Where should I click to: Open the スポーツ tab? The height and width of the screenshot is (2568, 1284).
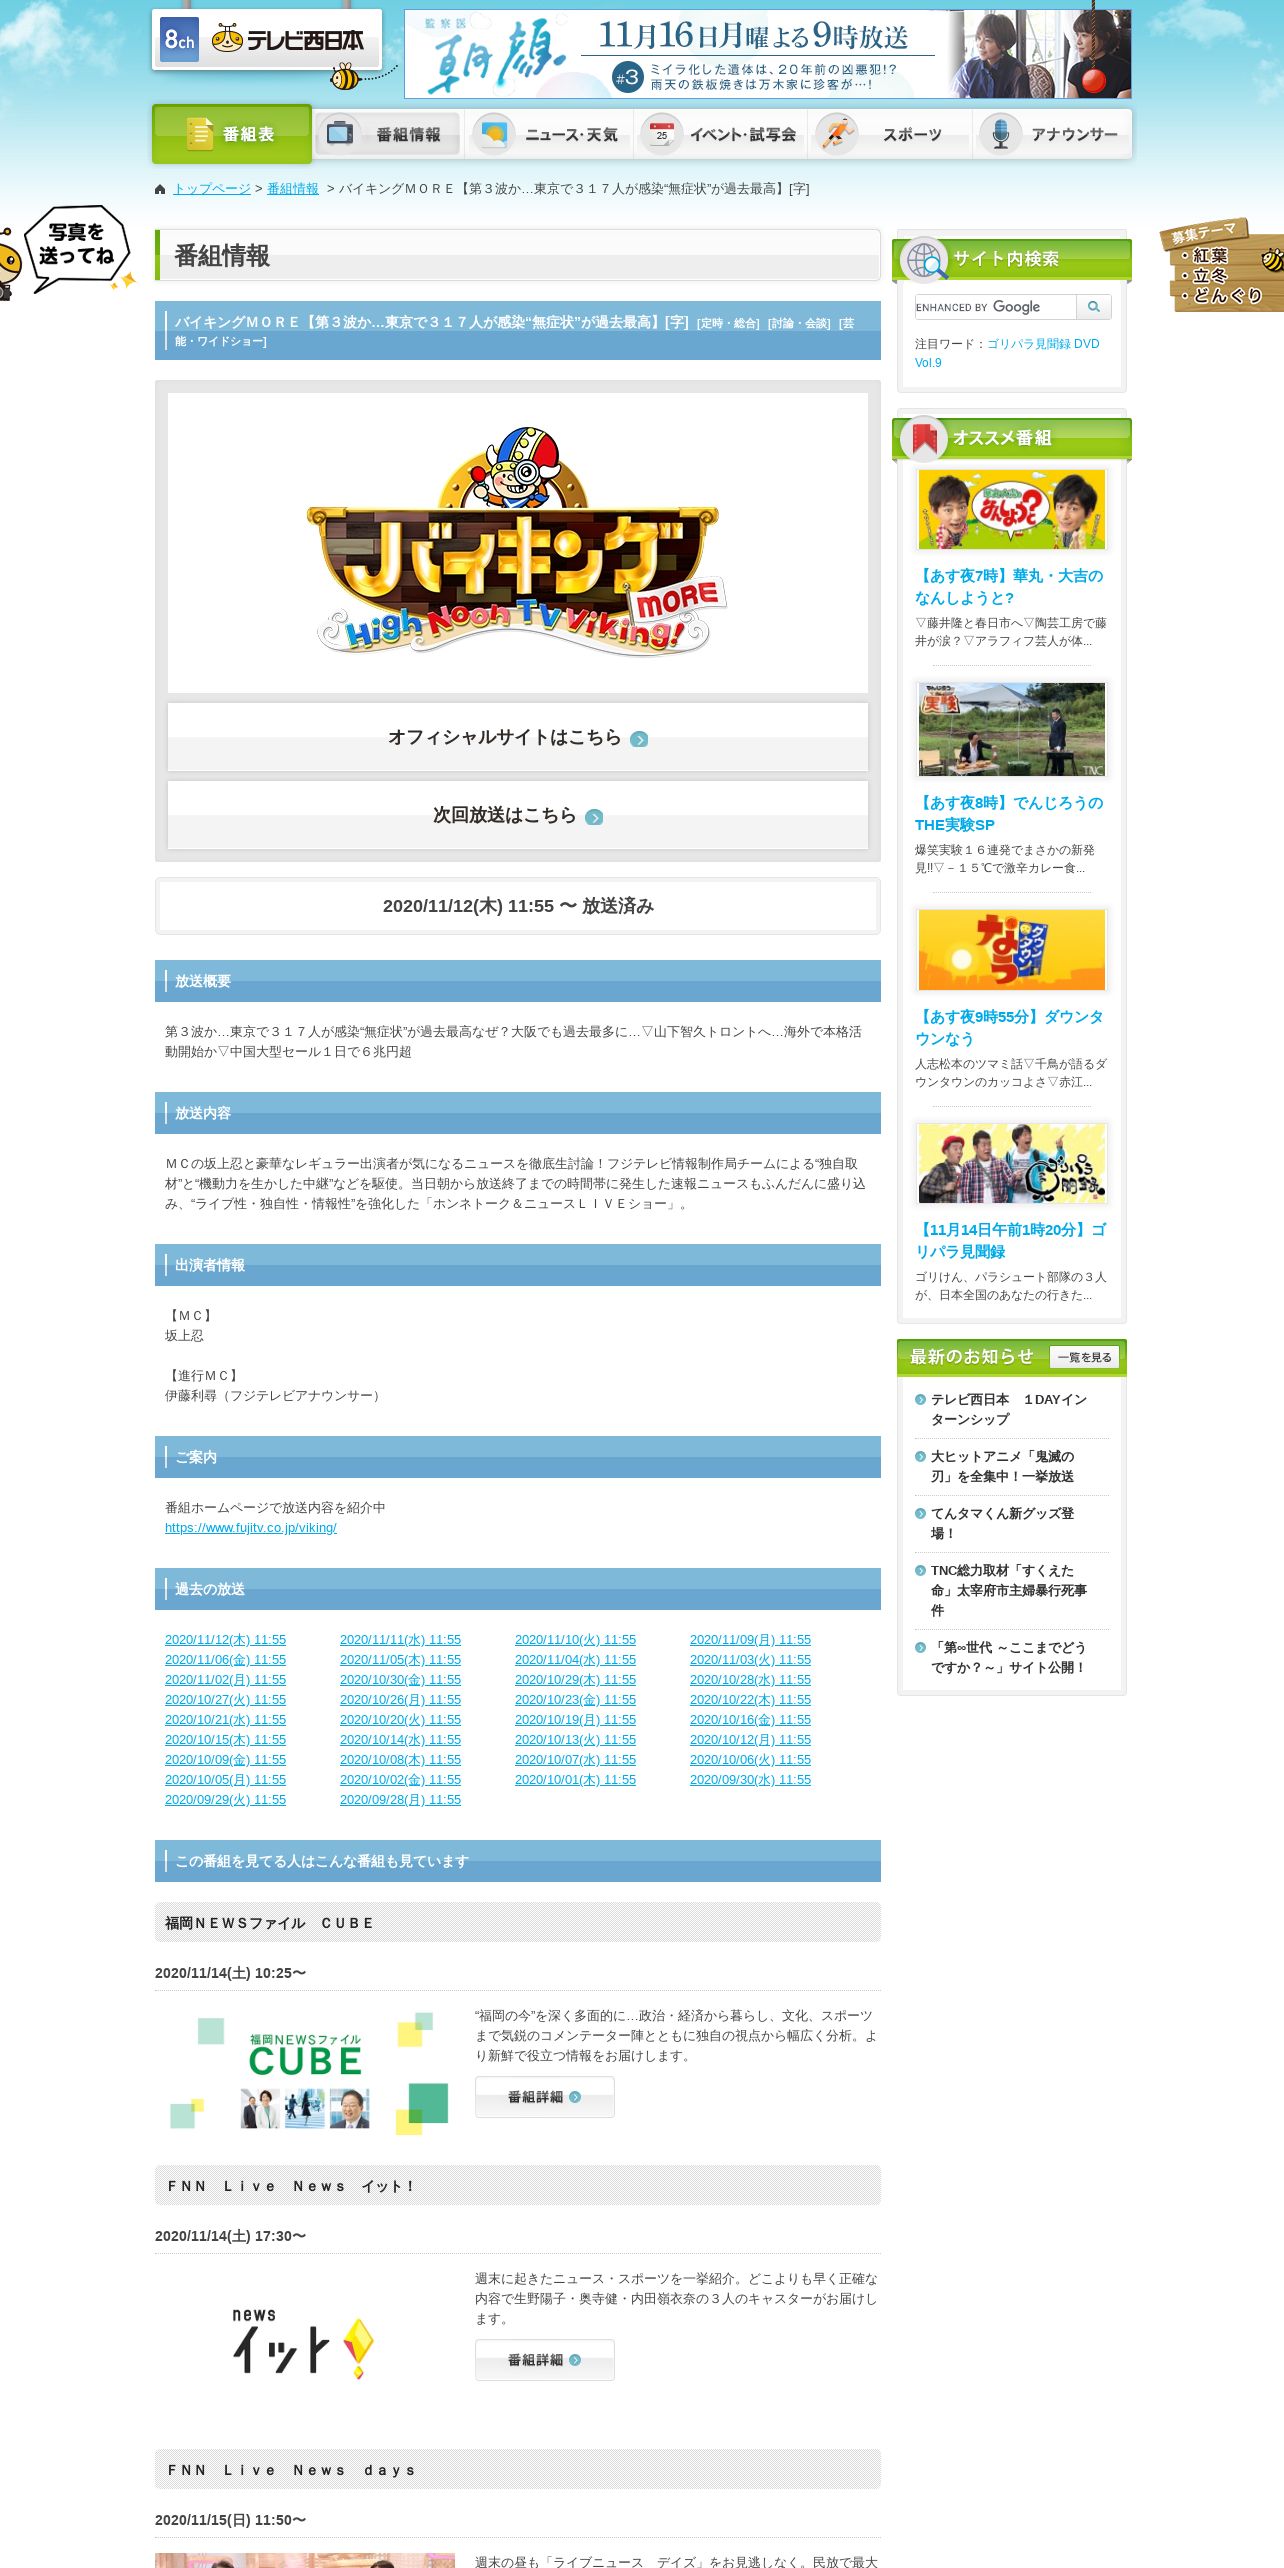(890, 134)
